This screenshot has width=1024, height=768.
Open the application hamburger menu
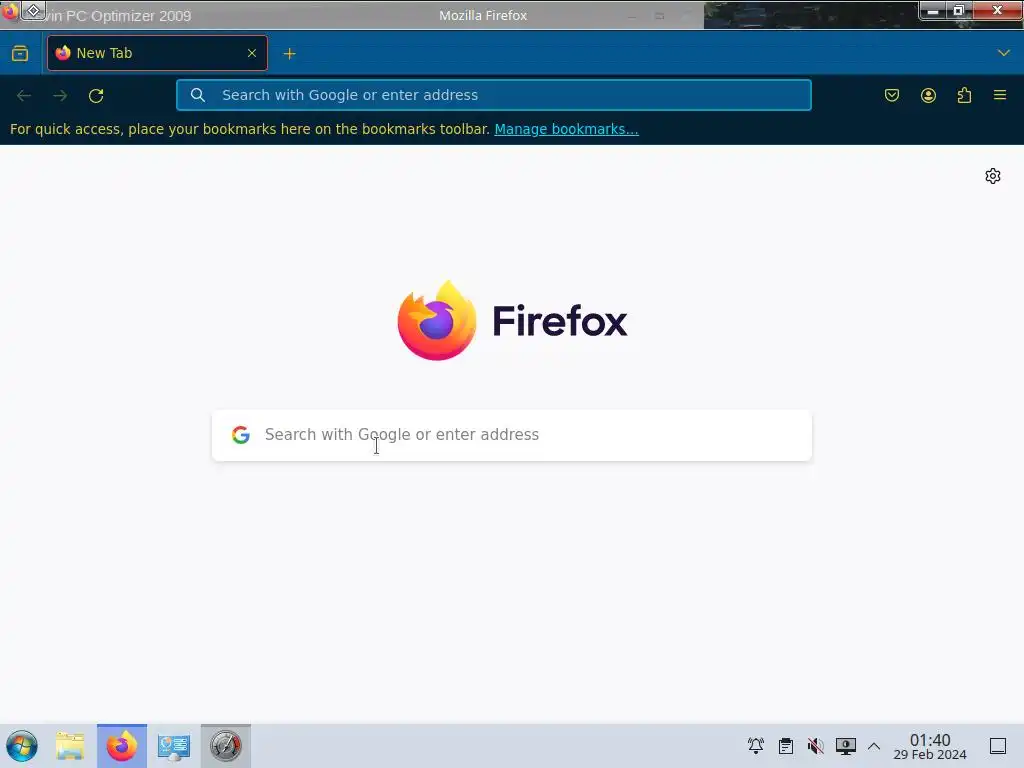click(1000, 95)
